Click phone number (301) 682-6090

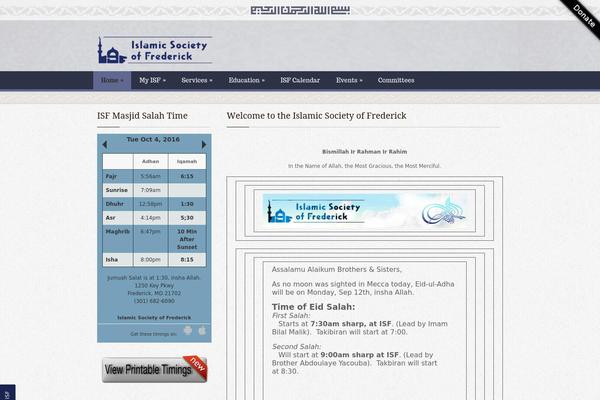click(154, 301)
